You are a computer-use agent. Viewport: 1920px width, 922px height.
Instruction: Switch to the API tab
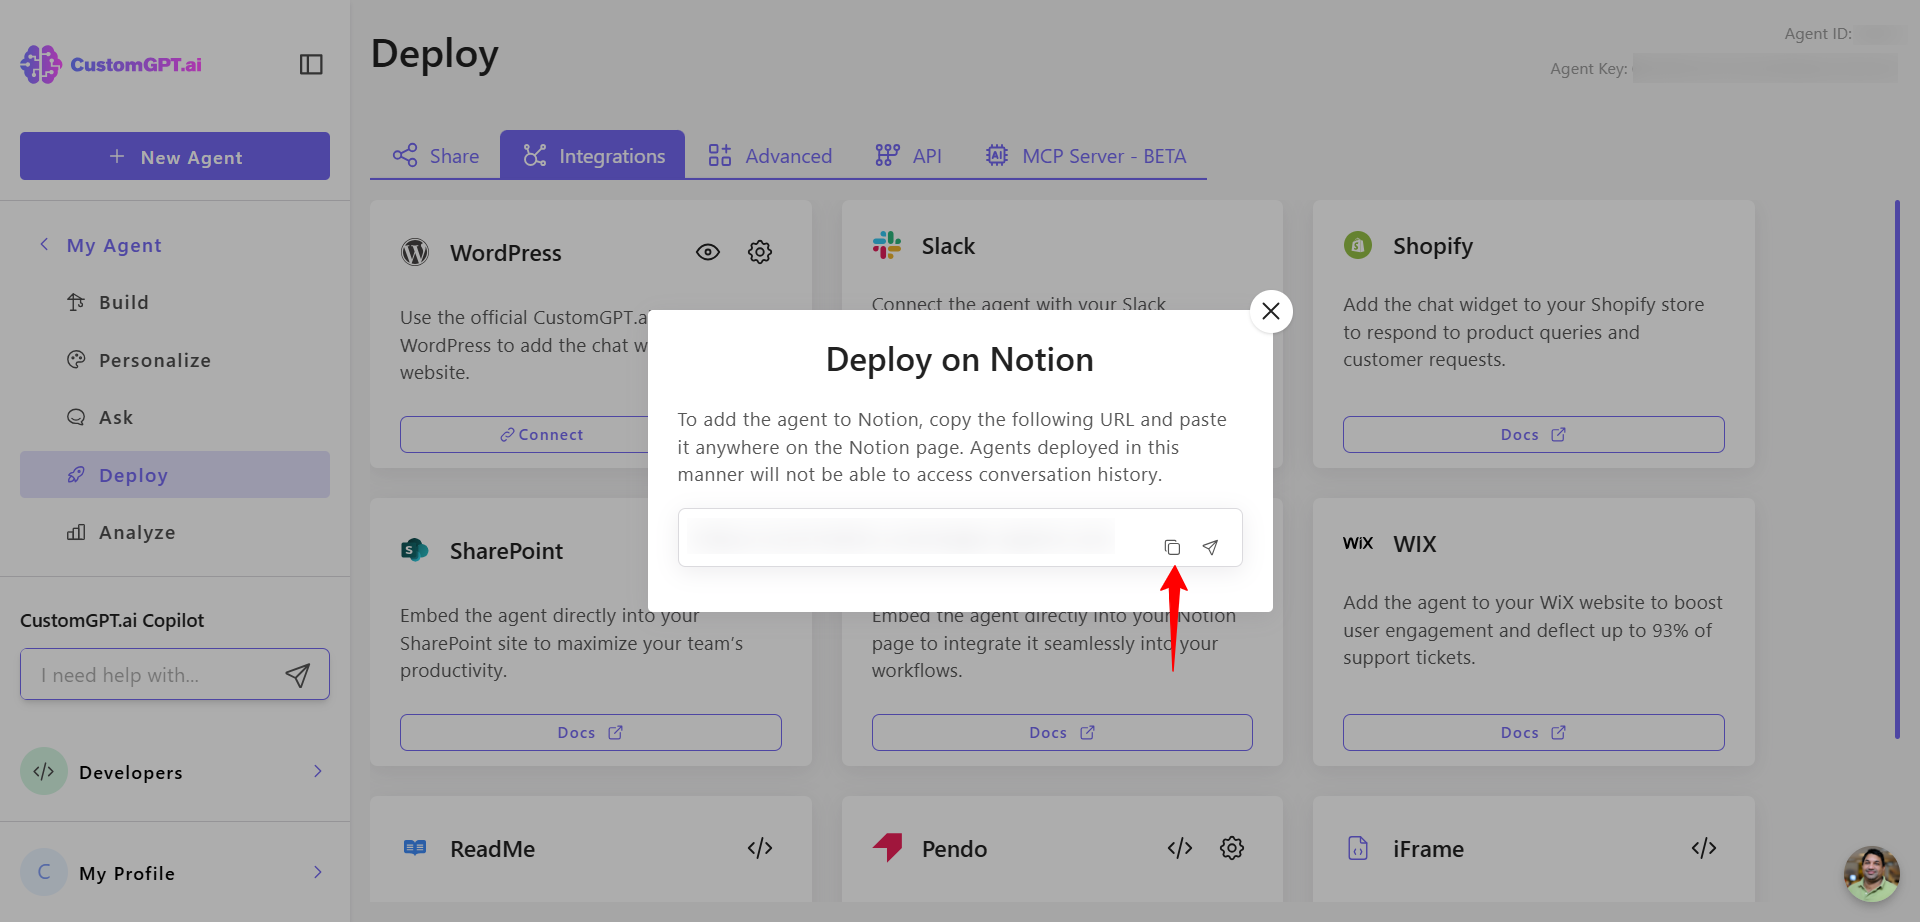(908, 156)
